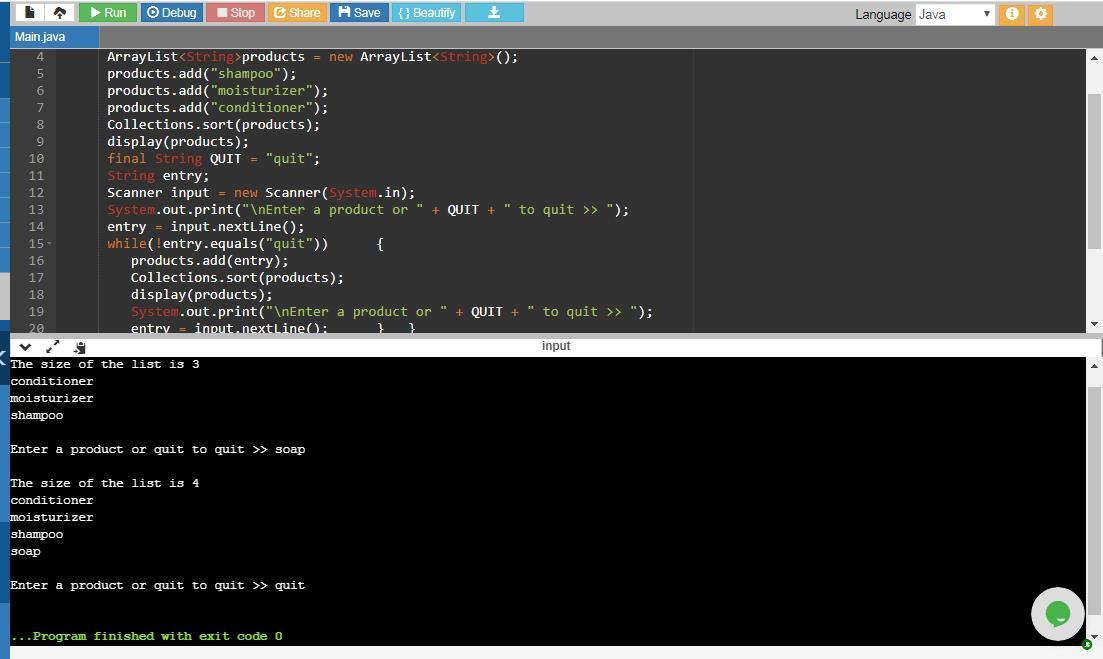Click 'products.add(entry);' on line 16
The width and height of the screenshot is (1103, 659).
210,261
